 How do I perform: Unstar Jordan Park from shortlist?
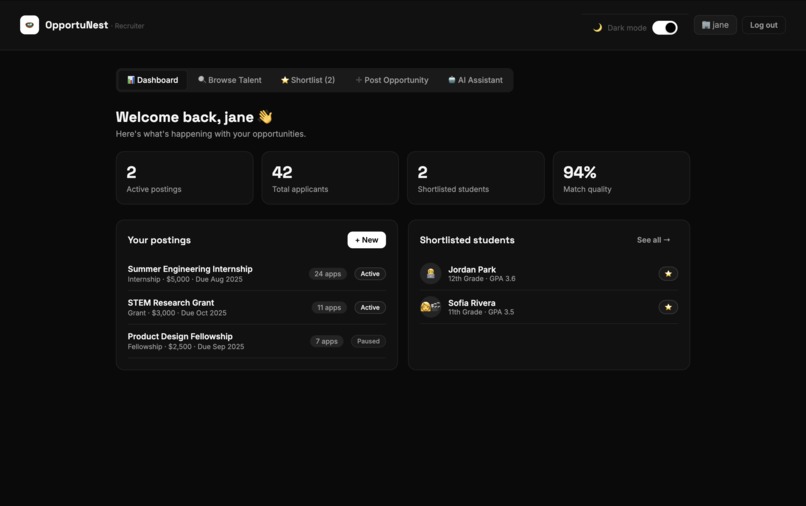(668, 274)
